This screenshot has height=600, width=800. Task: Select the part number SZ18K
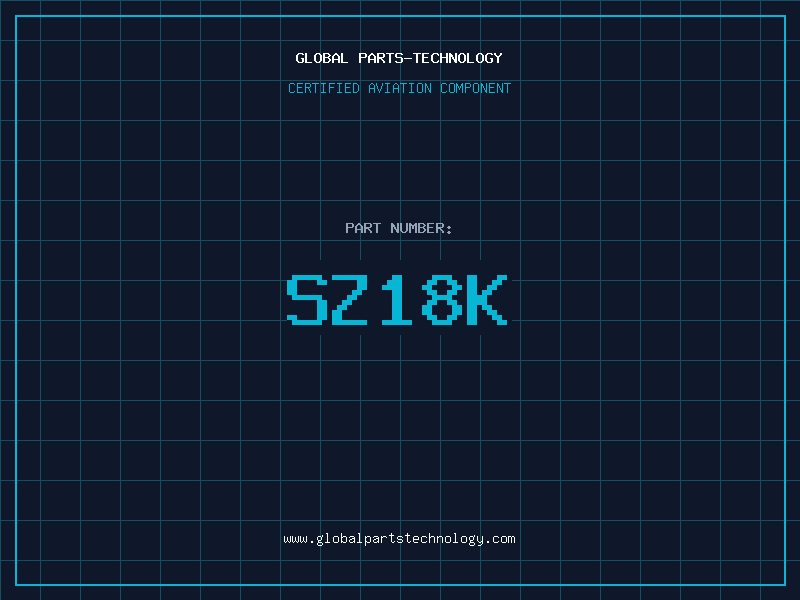pos(397,300)
